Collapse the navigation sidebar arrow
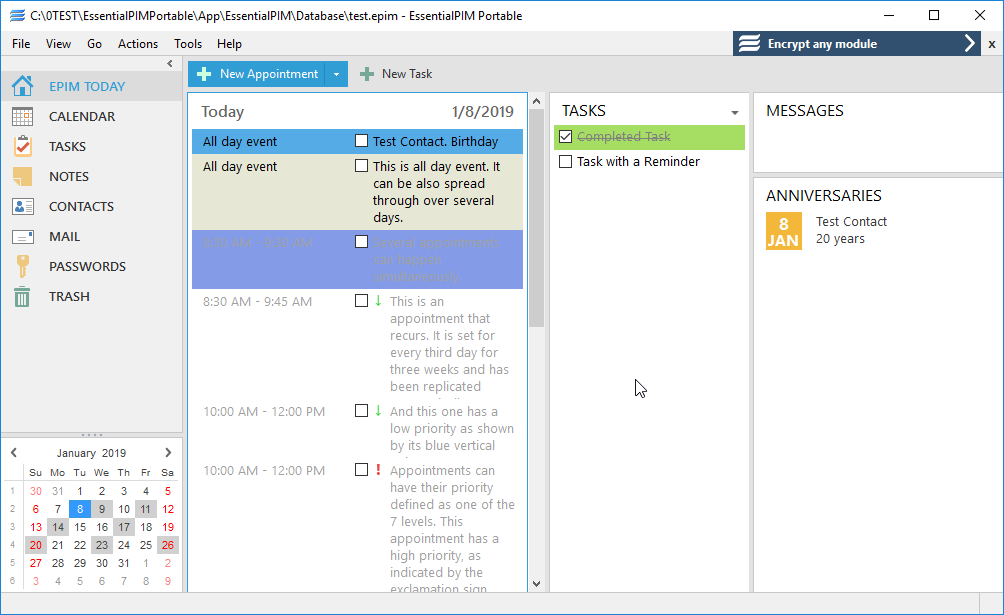 tap(170, 63)
